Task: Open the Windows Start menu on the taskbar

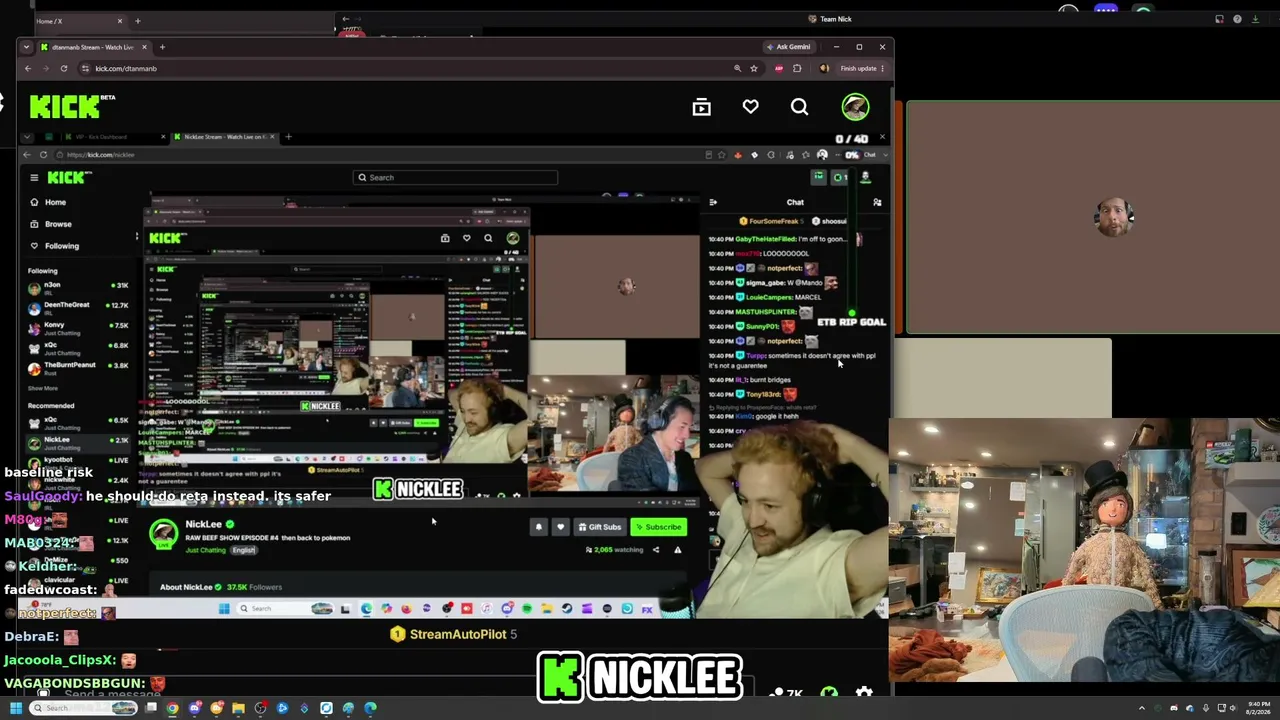Action: click(16, 708)
